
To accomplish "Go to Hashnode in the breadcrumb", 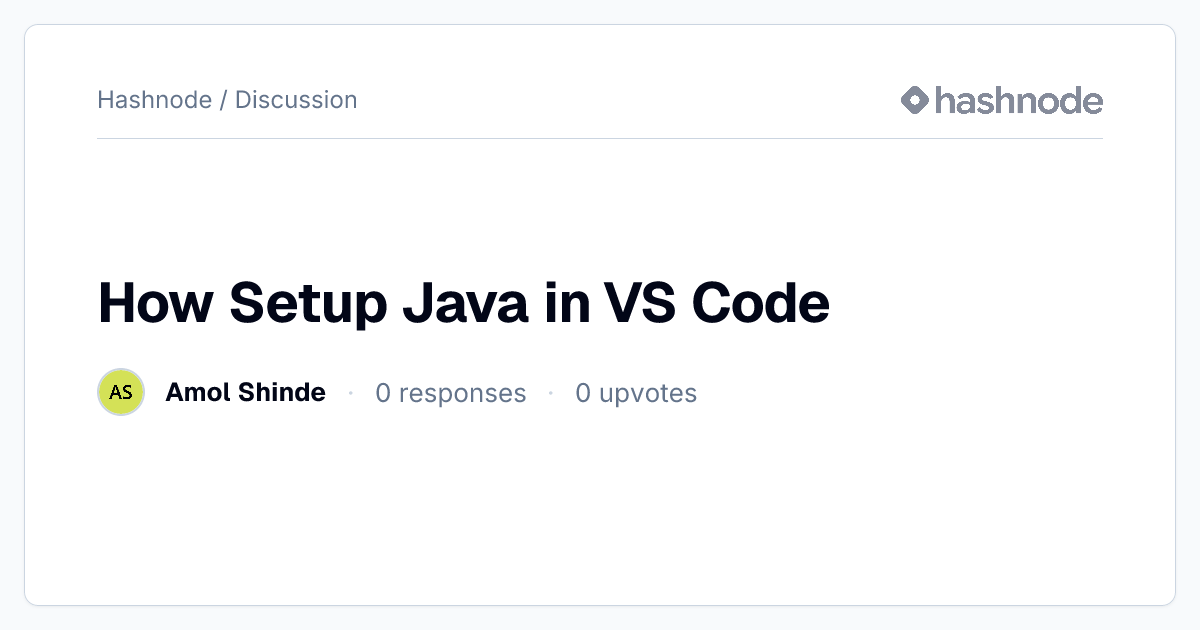I will pos(154,100).
